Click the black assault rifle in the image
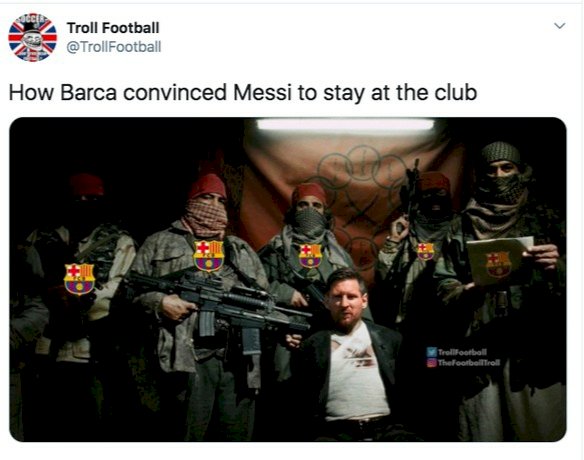 (x=218, y=305)
